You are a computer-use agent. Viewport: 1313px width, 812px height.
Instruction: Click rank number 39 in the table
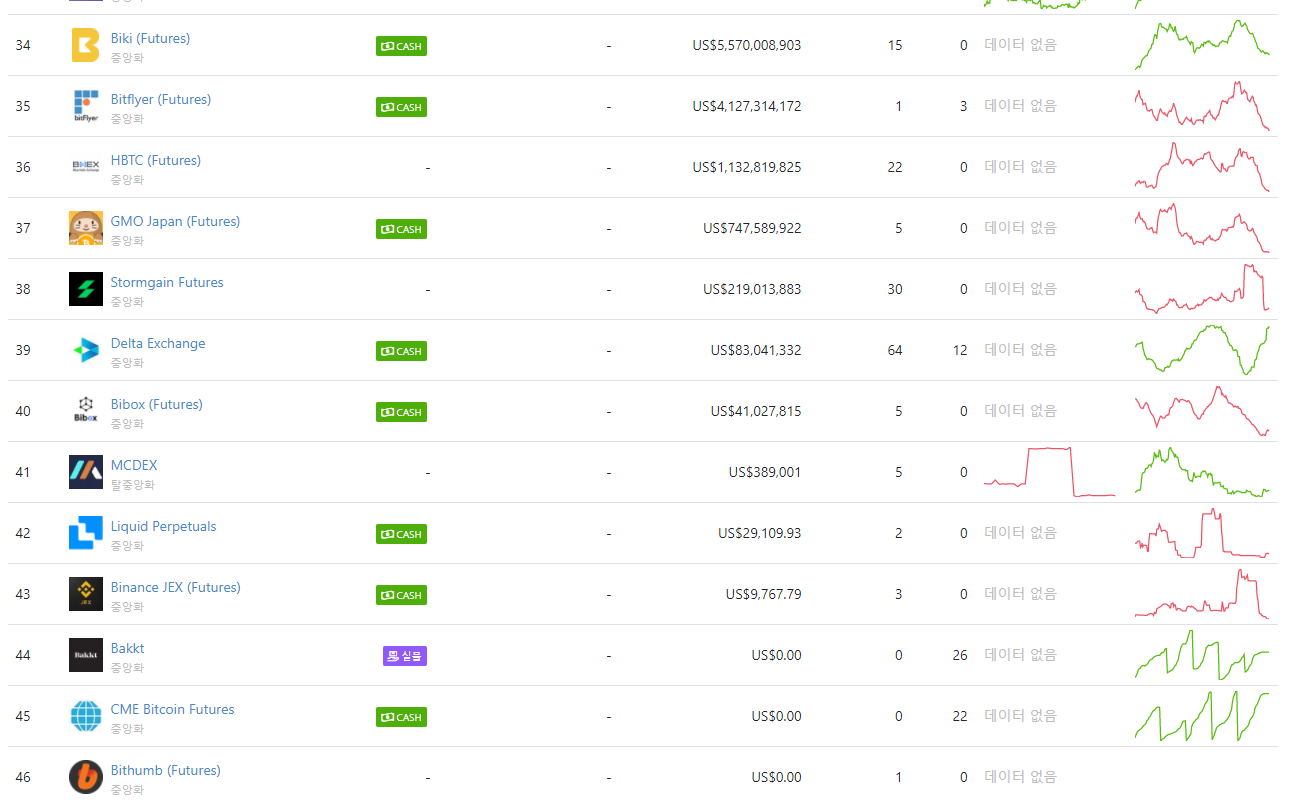click(x=23, y=350)
